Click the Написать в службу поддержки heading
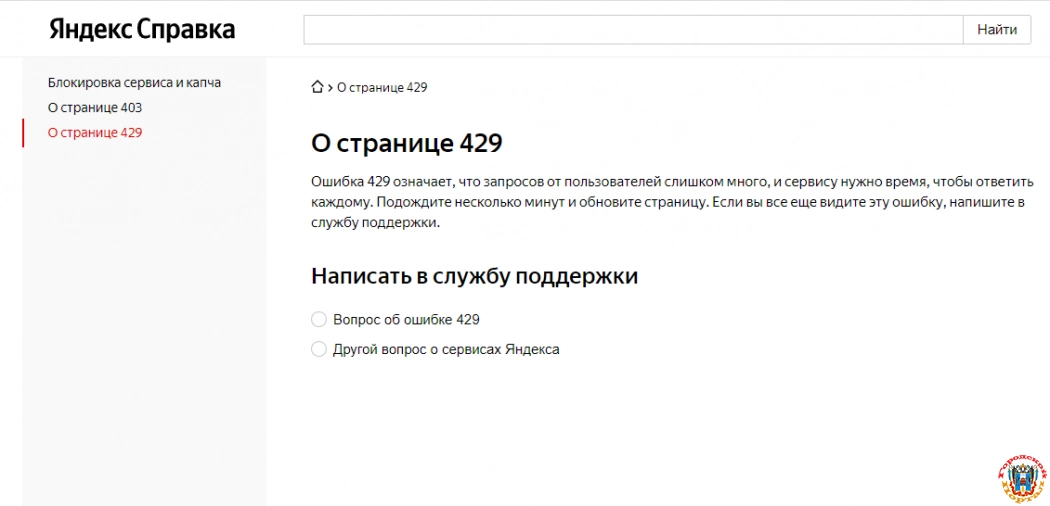Image resolution: width=1050 pixels, height=506 pixels. click(475, 276)
